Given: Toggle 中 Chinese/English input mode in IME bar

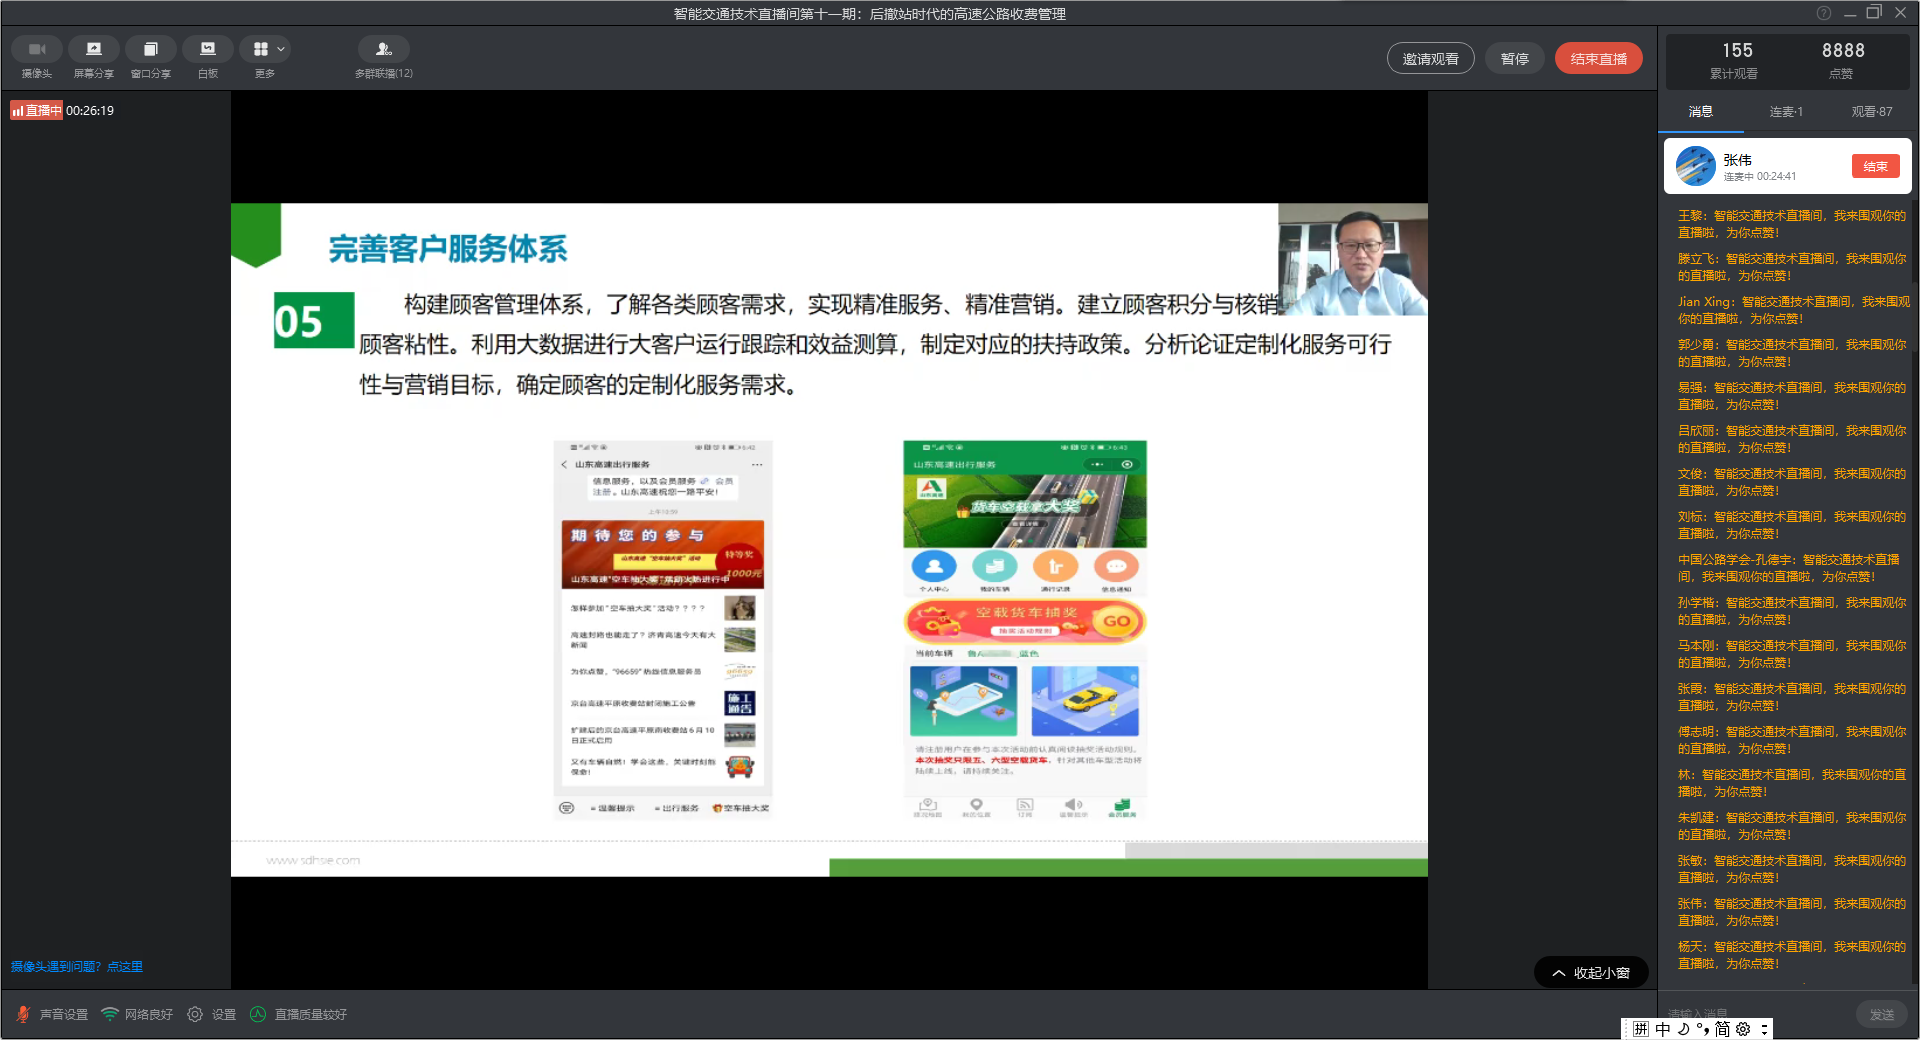Looking at the screenshot, I should 1662,1029.
